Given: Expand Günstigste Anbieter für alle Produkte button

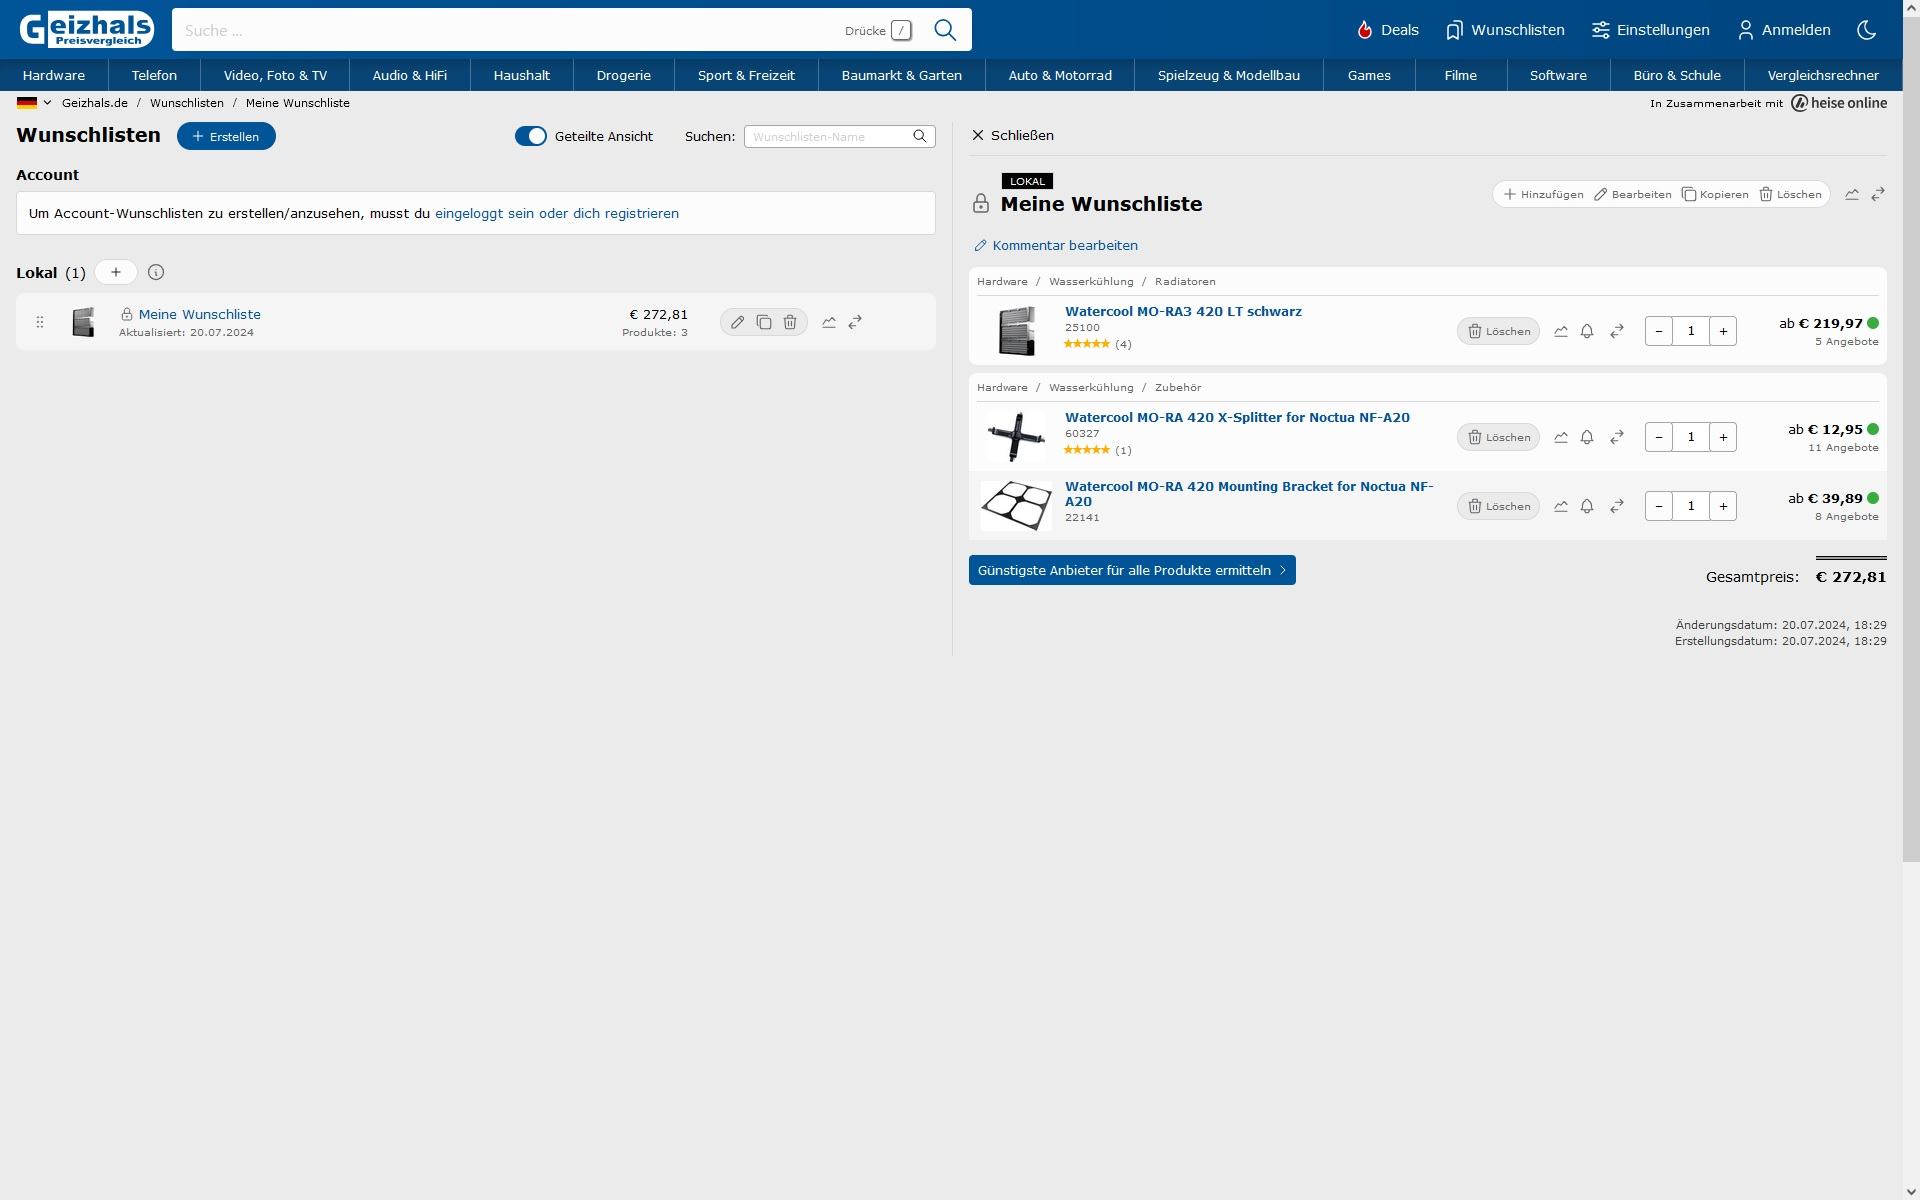Looking at the screenshot, I should pos(1132,570).
